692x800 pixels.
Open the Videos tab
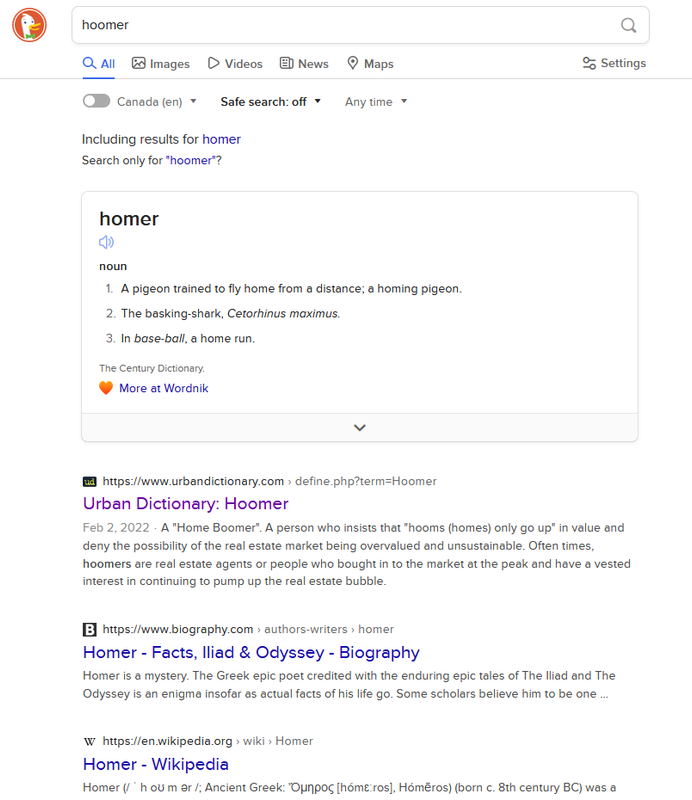coord(235,64)
